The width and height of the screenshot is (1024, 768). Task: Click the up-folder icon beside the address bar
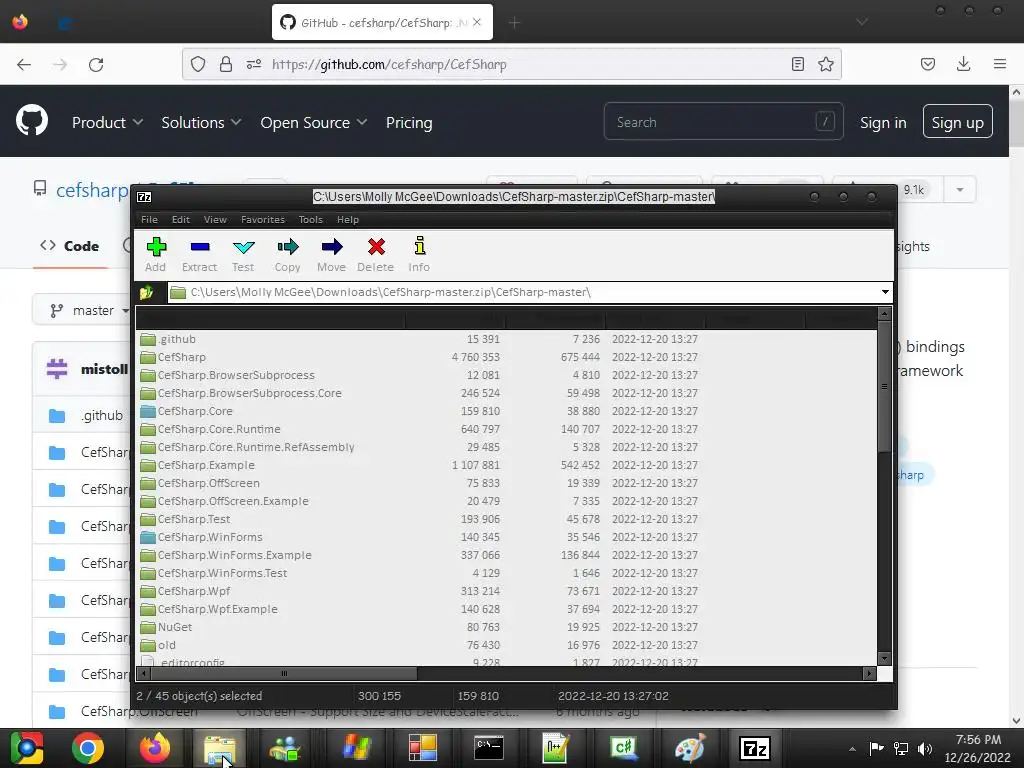146,293
